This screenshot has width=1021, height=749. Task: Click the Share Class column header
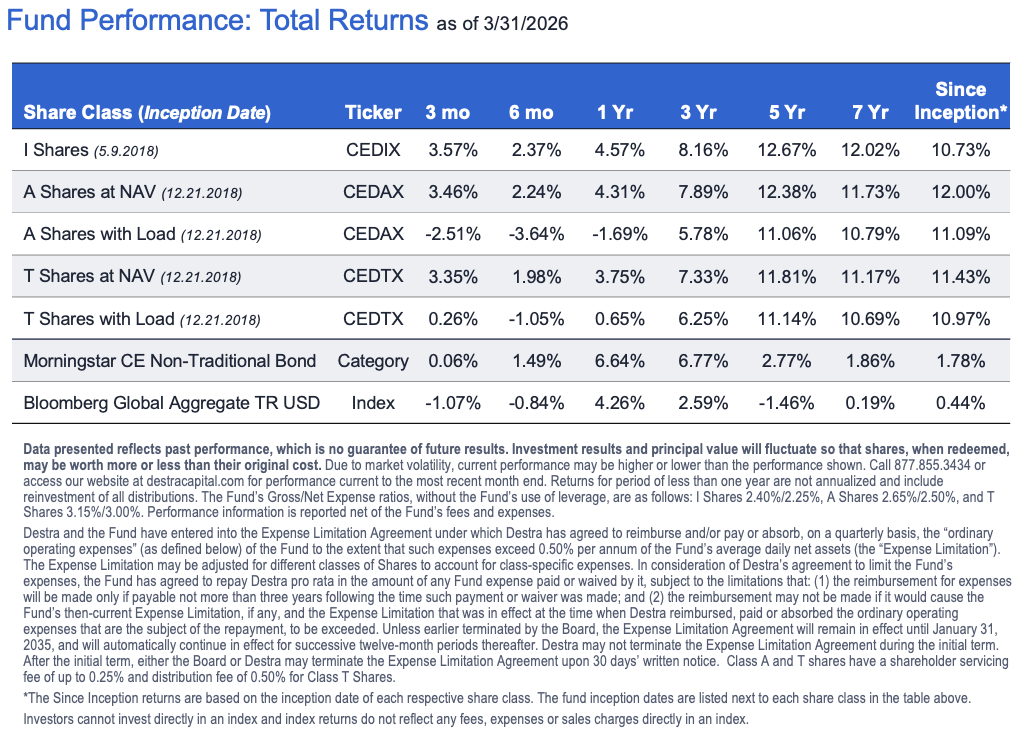click(147, 112)
